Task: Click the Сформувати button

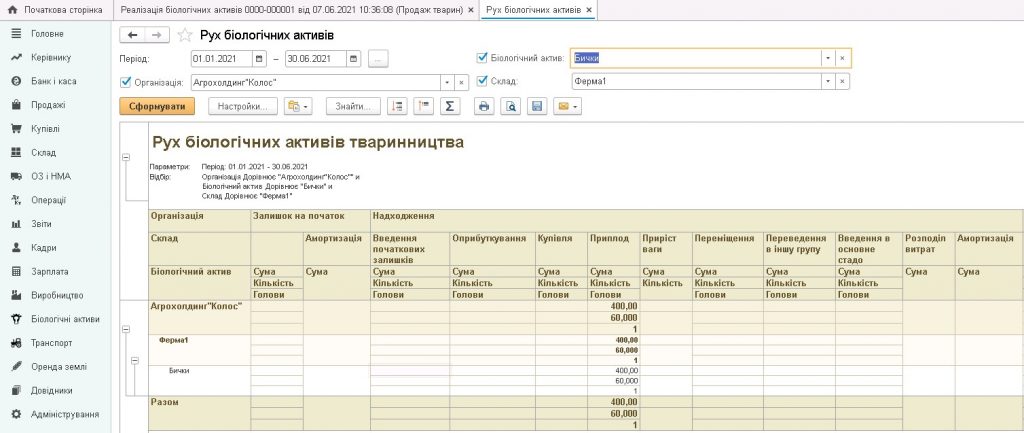Action: (x=157, y=106)
